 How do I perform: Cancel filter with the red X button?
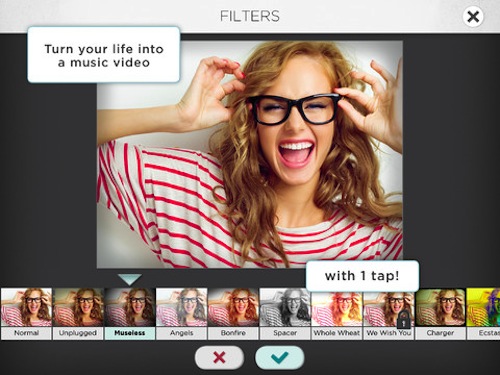click(219, 358)
